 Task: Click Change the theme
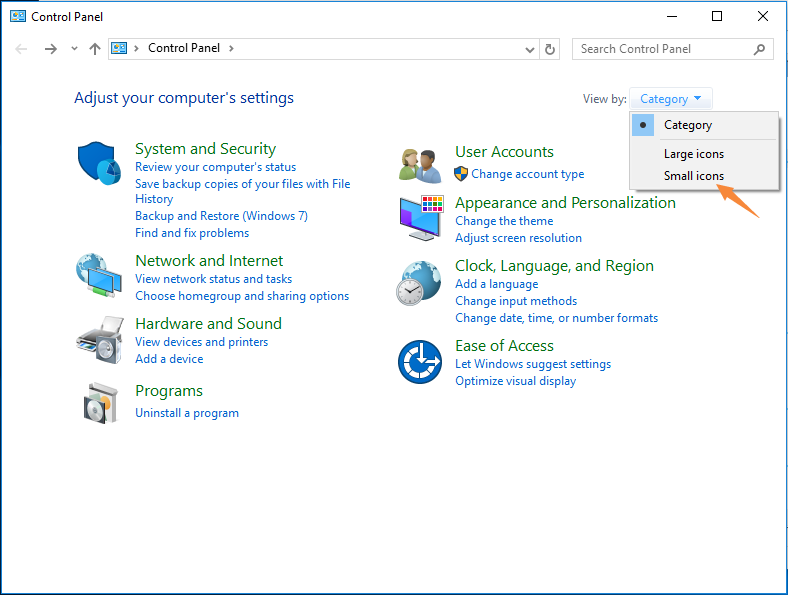(x=504, y=221)
